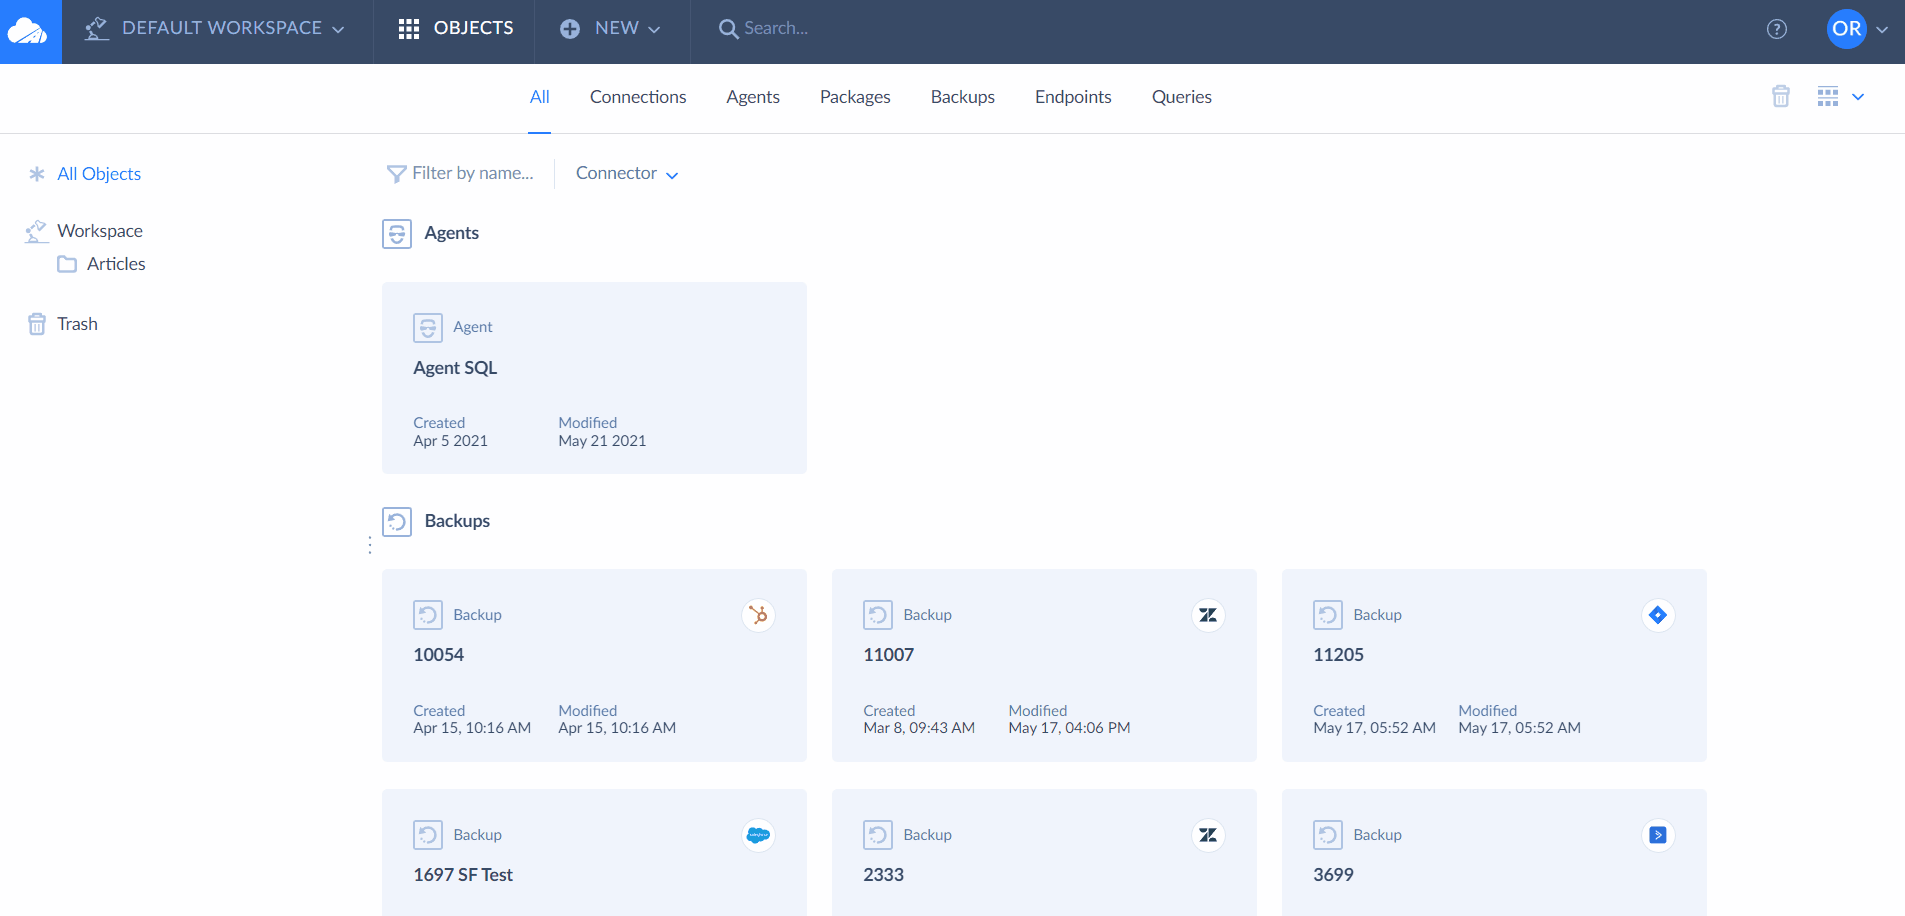Click the Backups section header icon

pyautogui.click(x=397, y=521)
